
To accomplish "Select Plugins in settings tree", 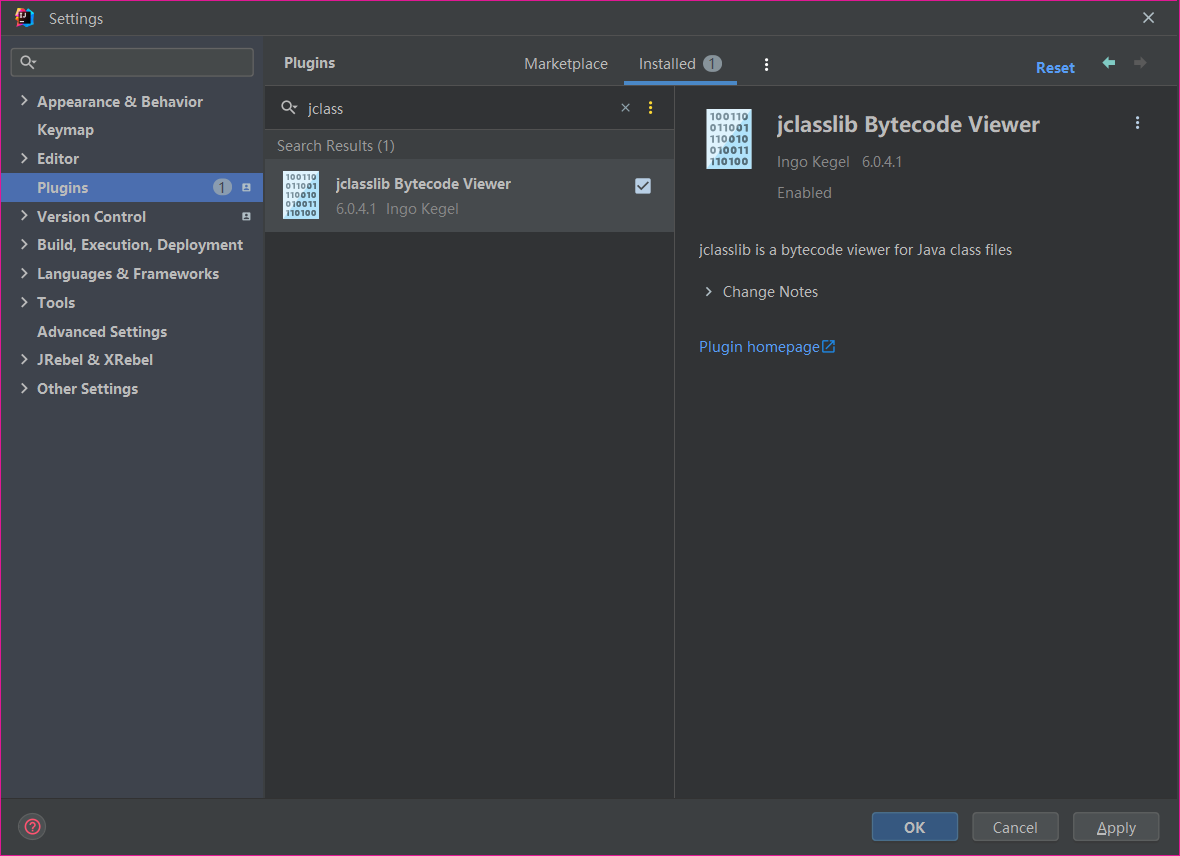I will tap(132, 187).
